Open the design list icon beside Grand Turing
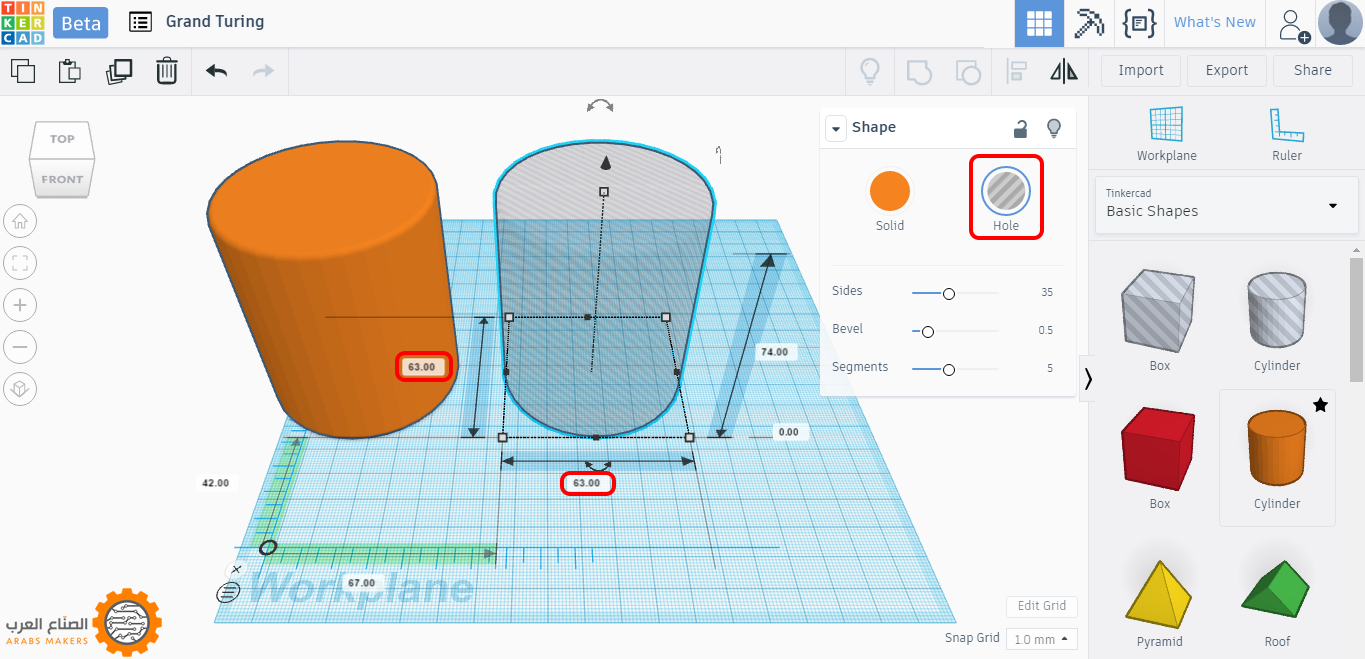This screenshot has width=1365, height=659. click(141, 21)
